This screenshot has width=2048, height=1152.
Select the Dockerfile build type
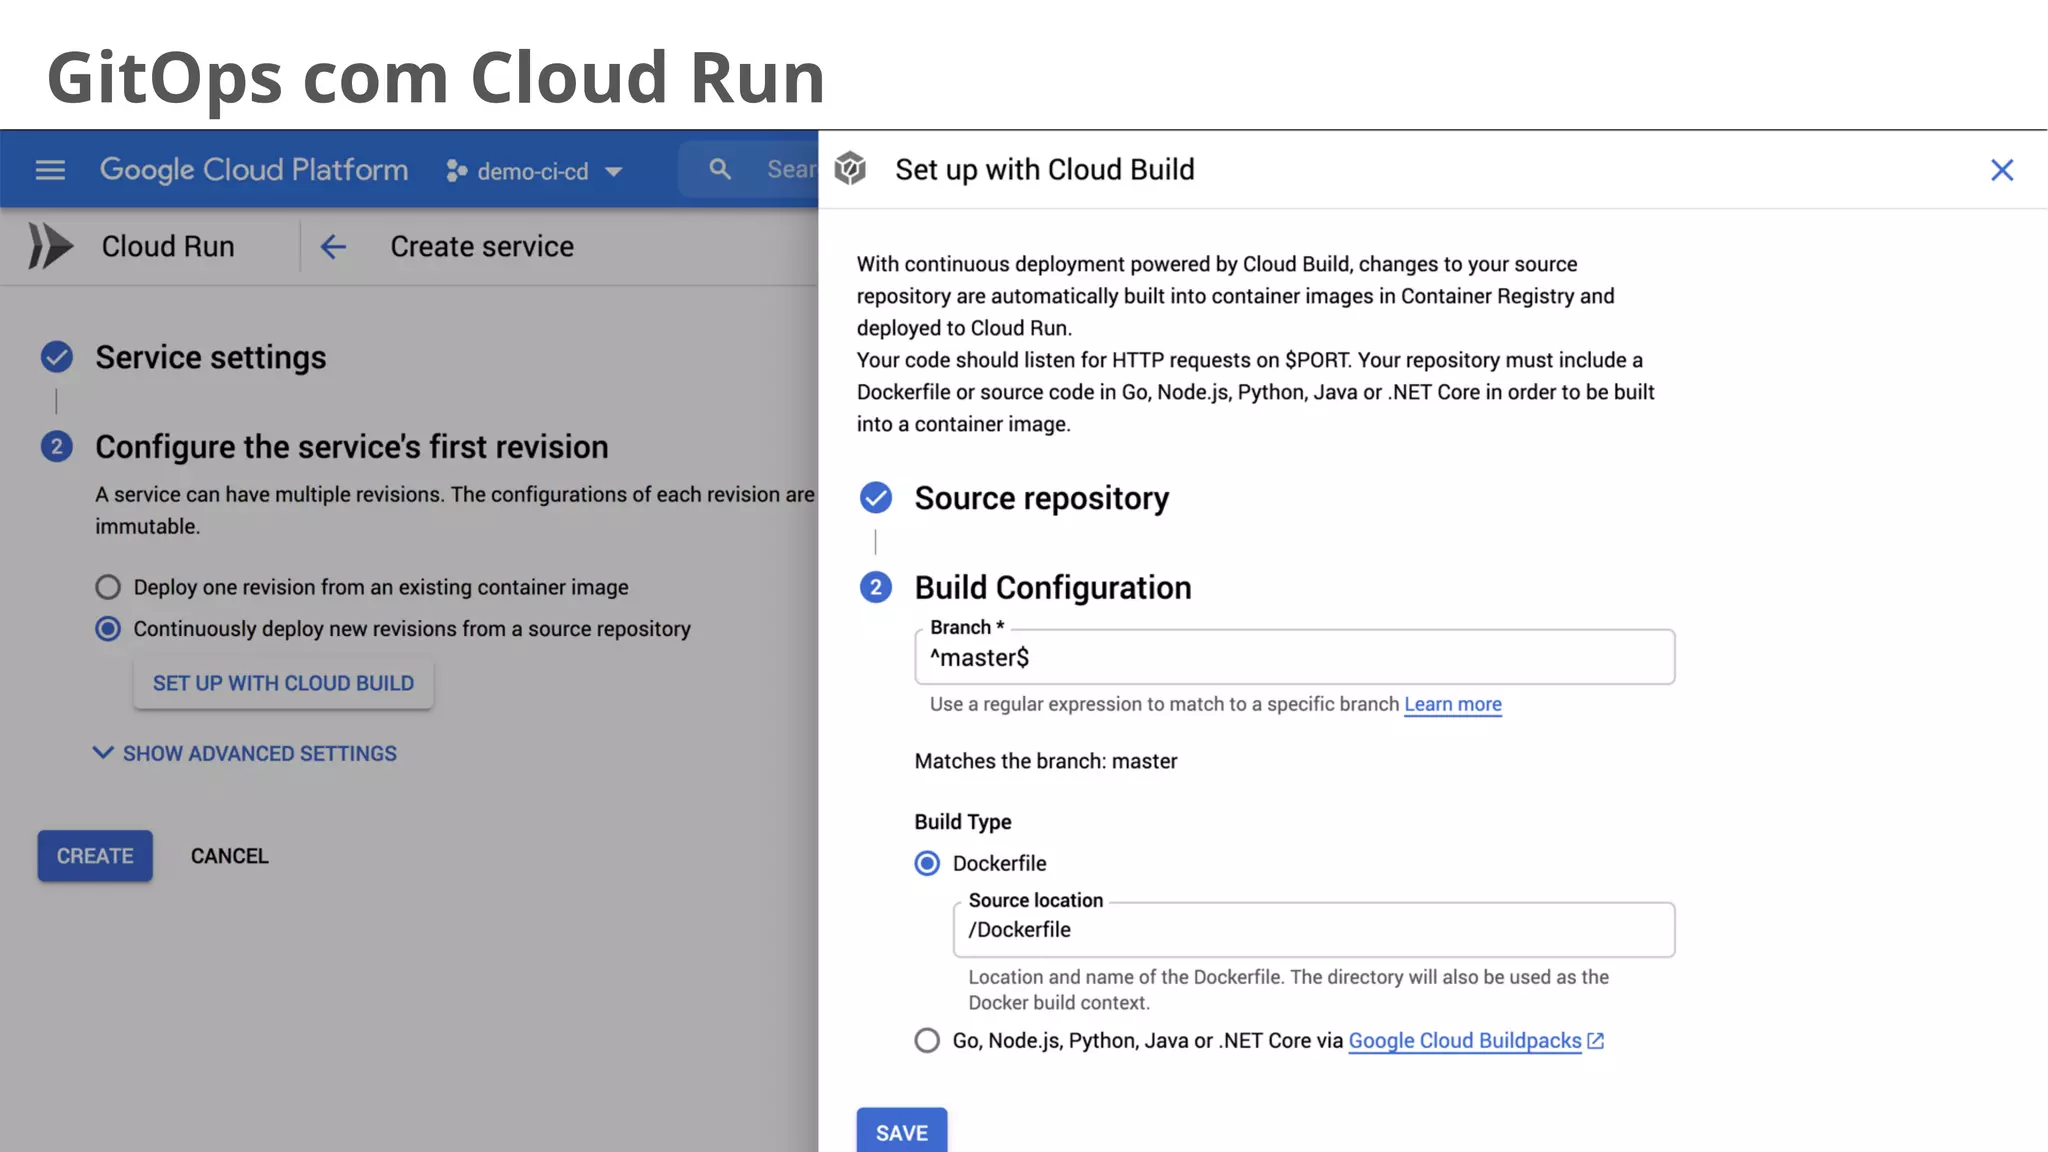pos(927,863)
